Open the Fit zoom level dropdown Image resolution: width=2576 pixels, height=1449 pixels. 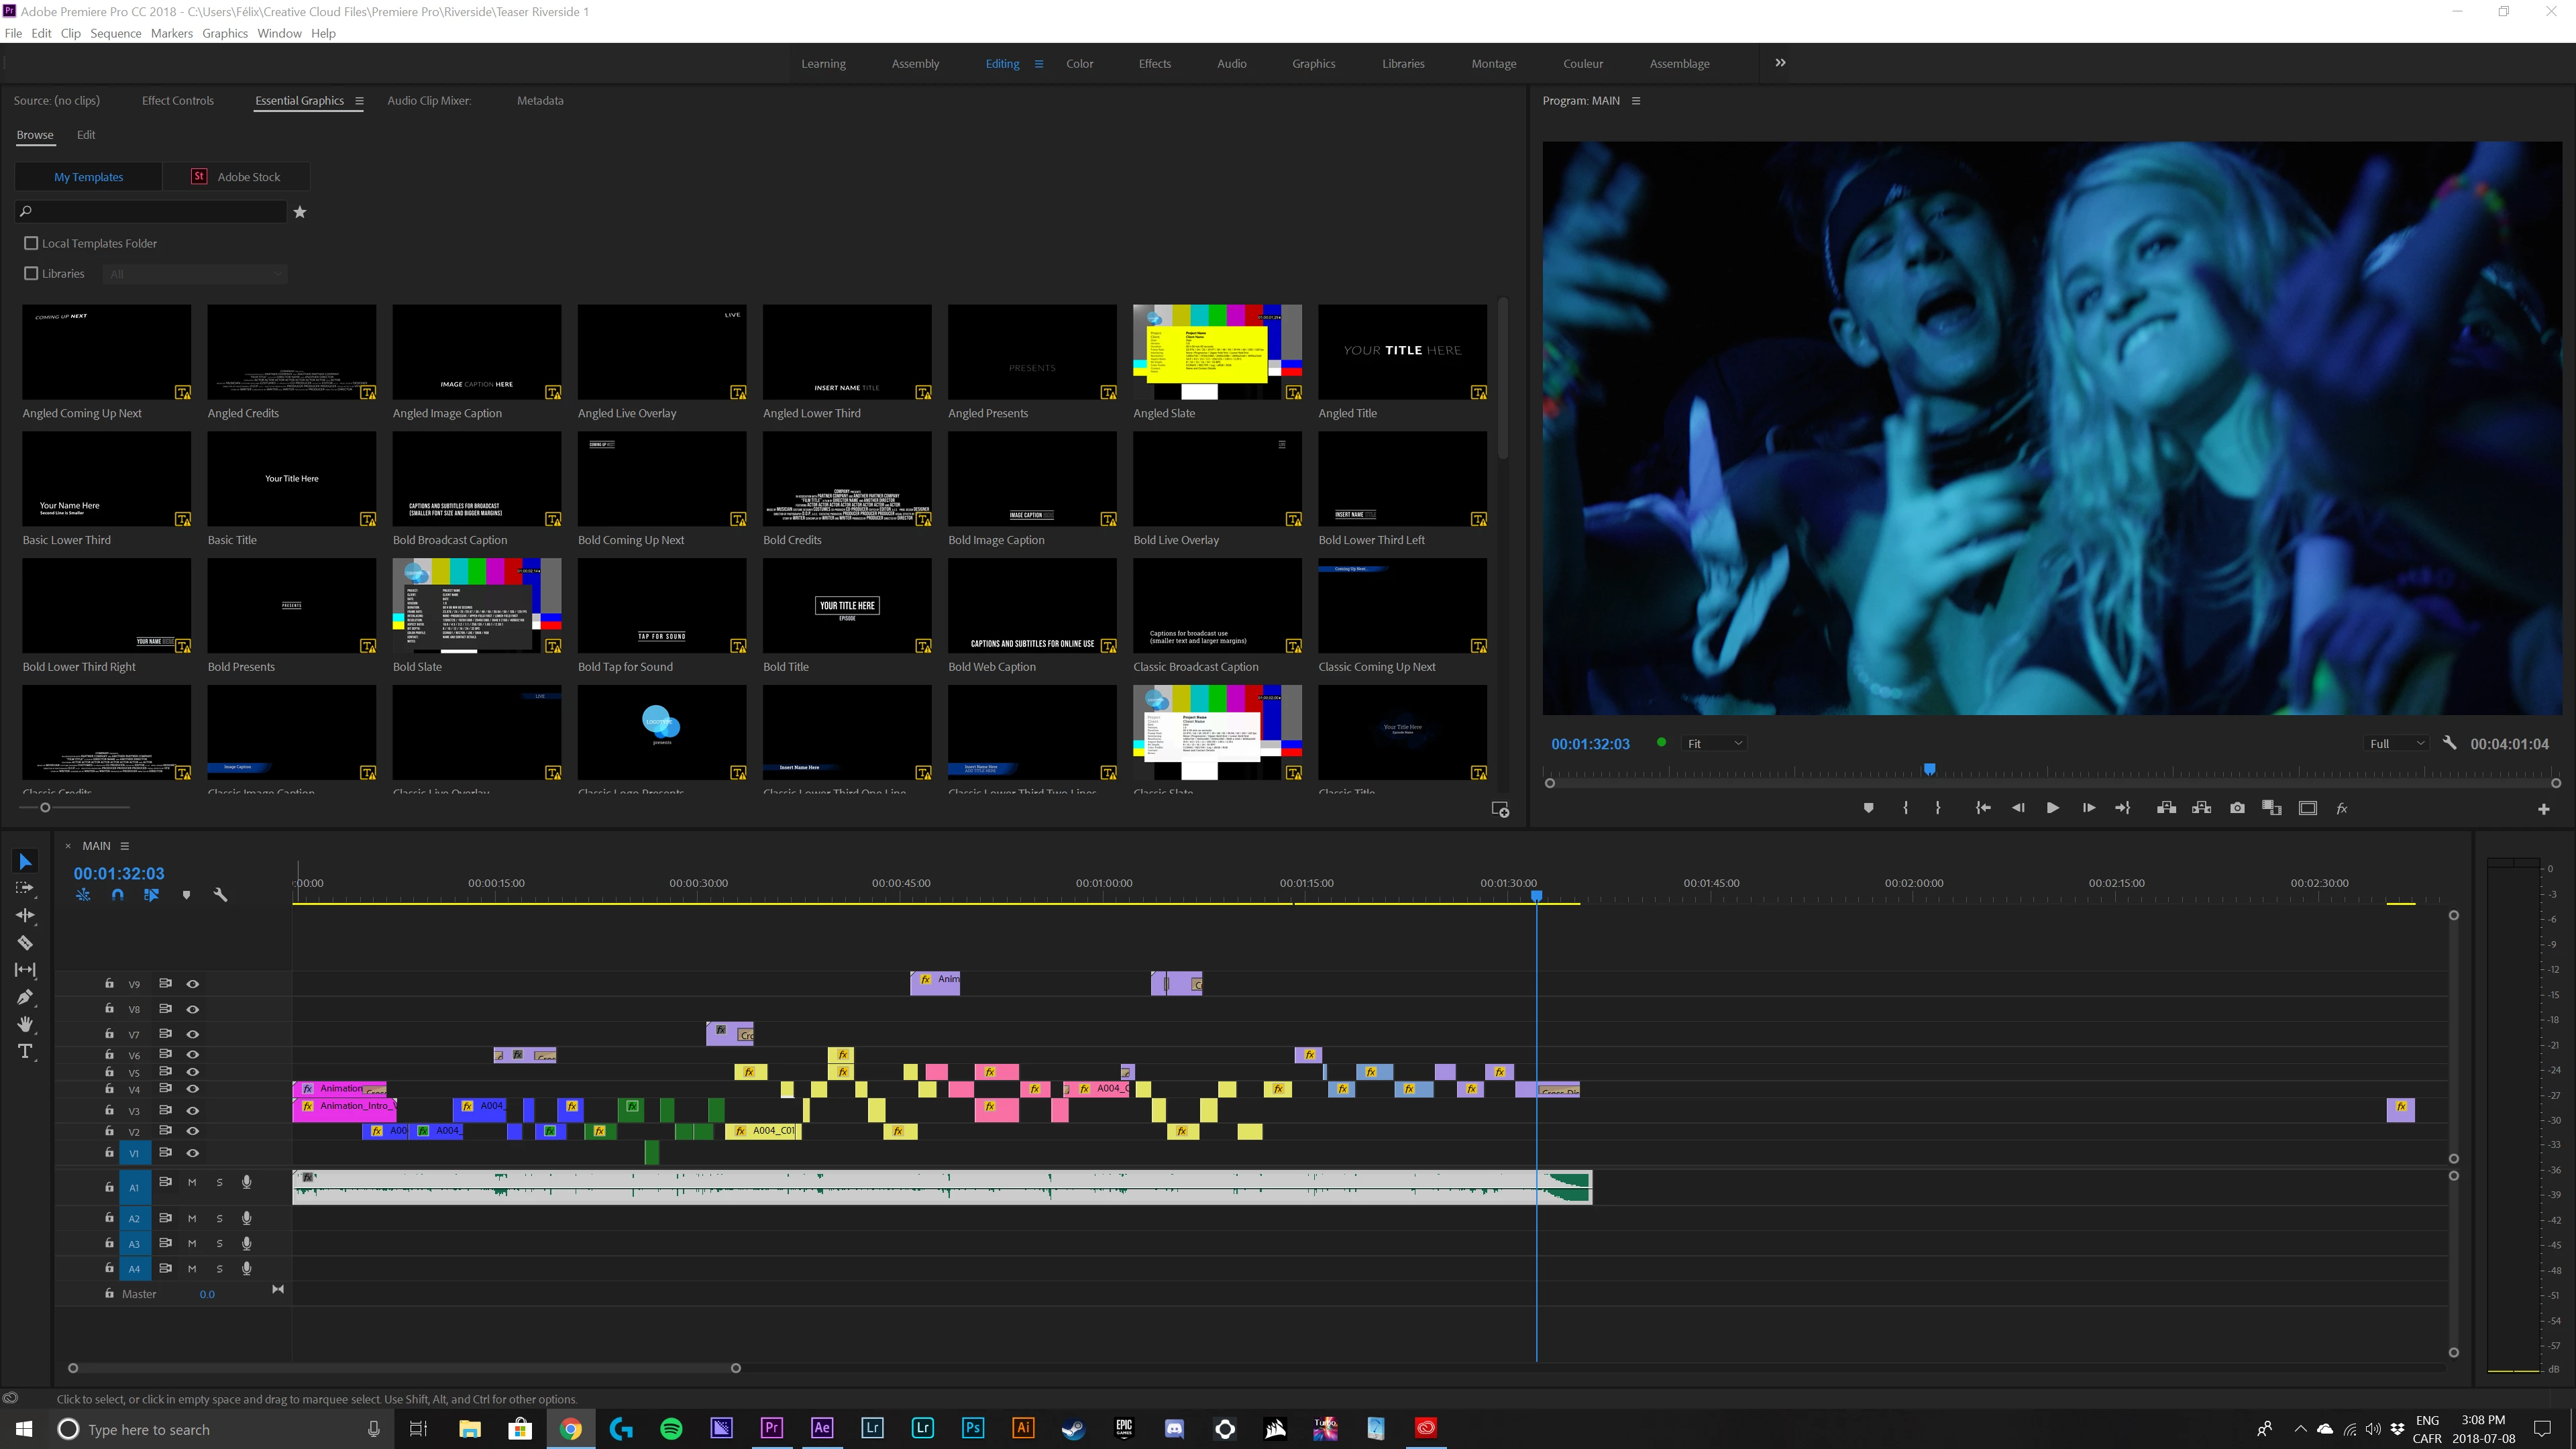pos(1714,743)
